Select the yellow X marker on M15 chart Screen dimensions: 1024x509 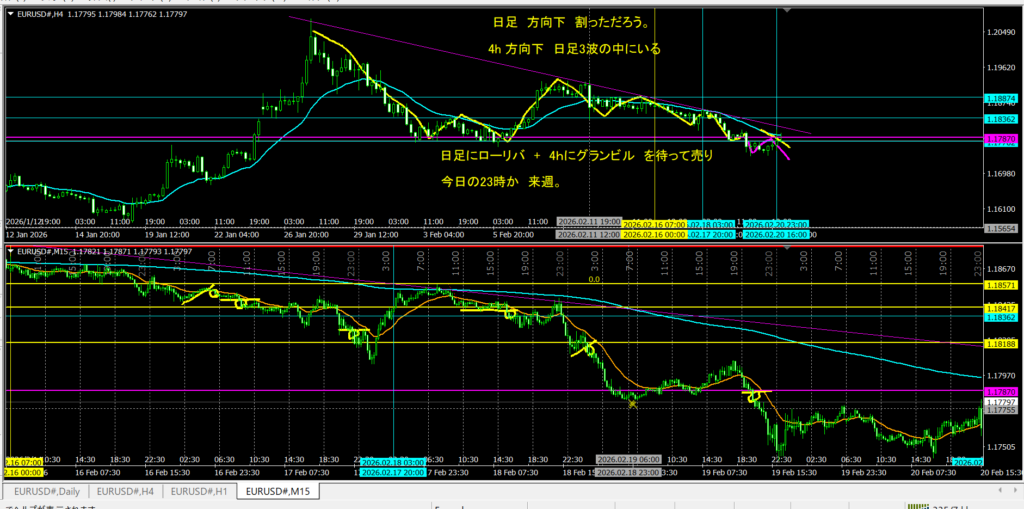pyautogui.click(x=632, y=404)
